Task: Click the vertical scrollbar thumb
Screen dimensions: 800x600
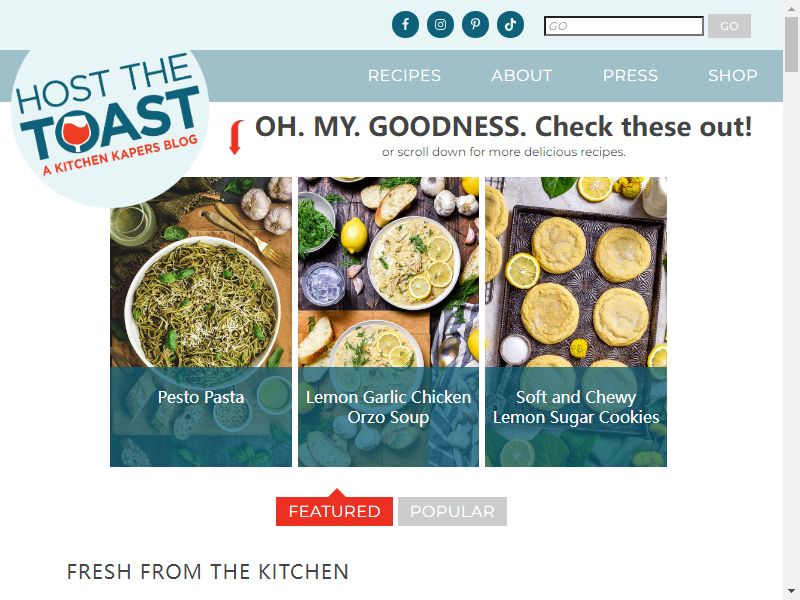Action: coord(792,45)
